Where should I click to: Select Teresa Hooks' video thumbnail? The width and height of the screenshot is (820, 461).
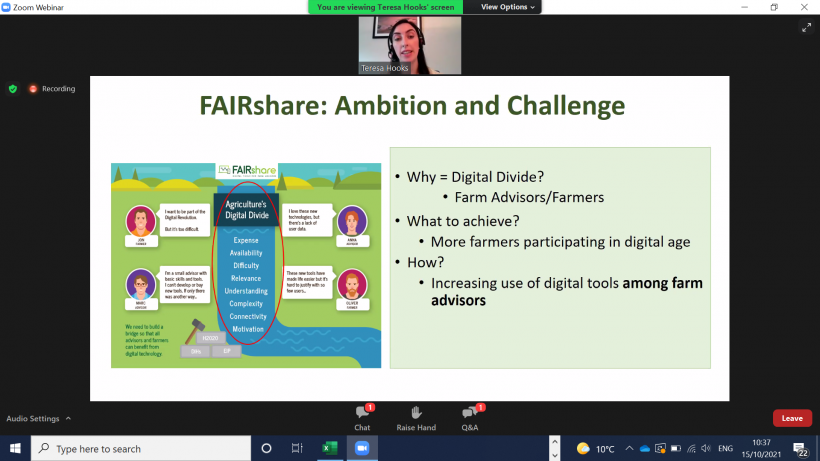[410, 45]
